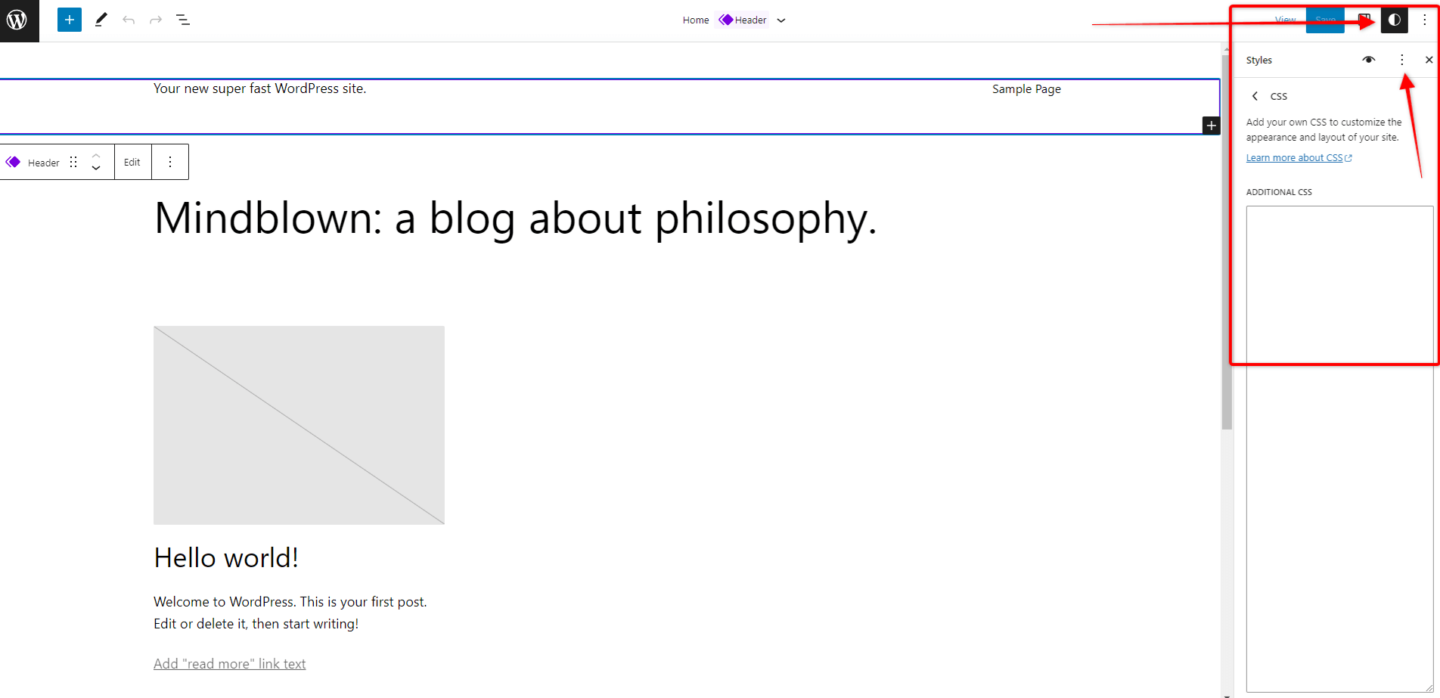
Task: Open the List View icon
Action: click(183, 20)
